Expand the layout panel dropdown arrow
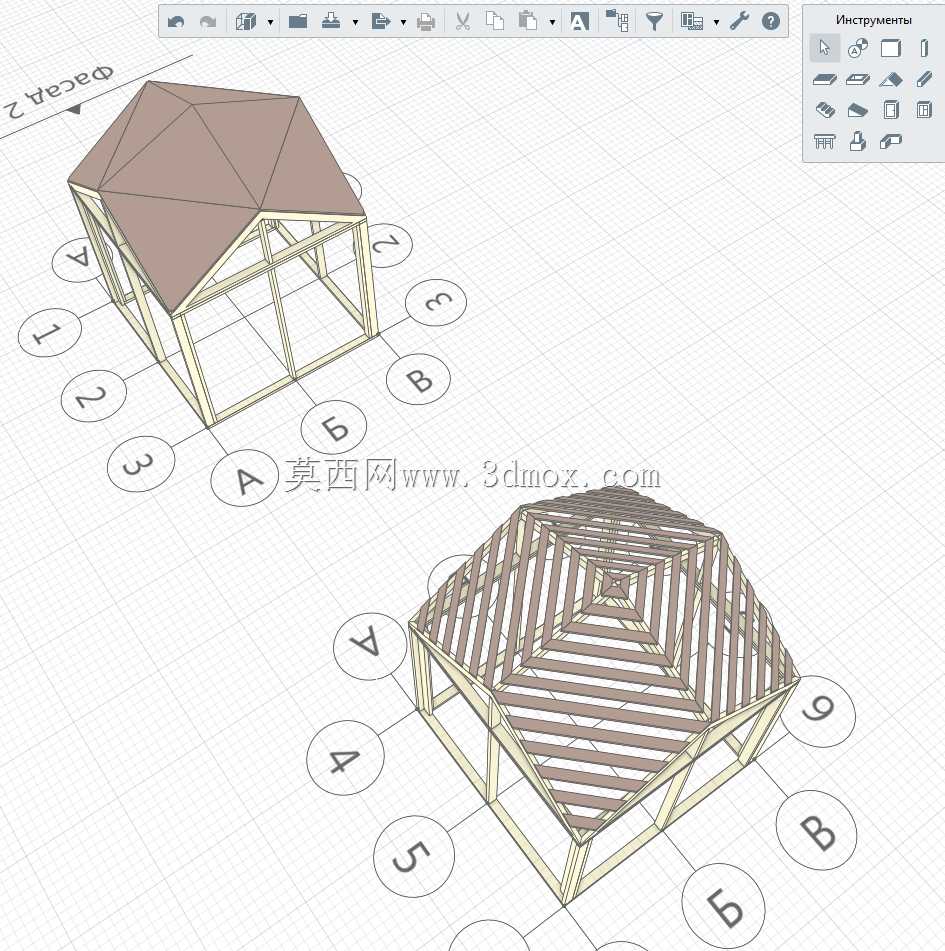Screen dimensions: 945x951 tap(716, 22)
